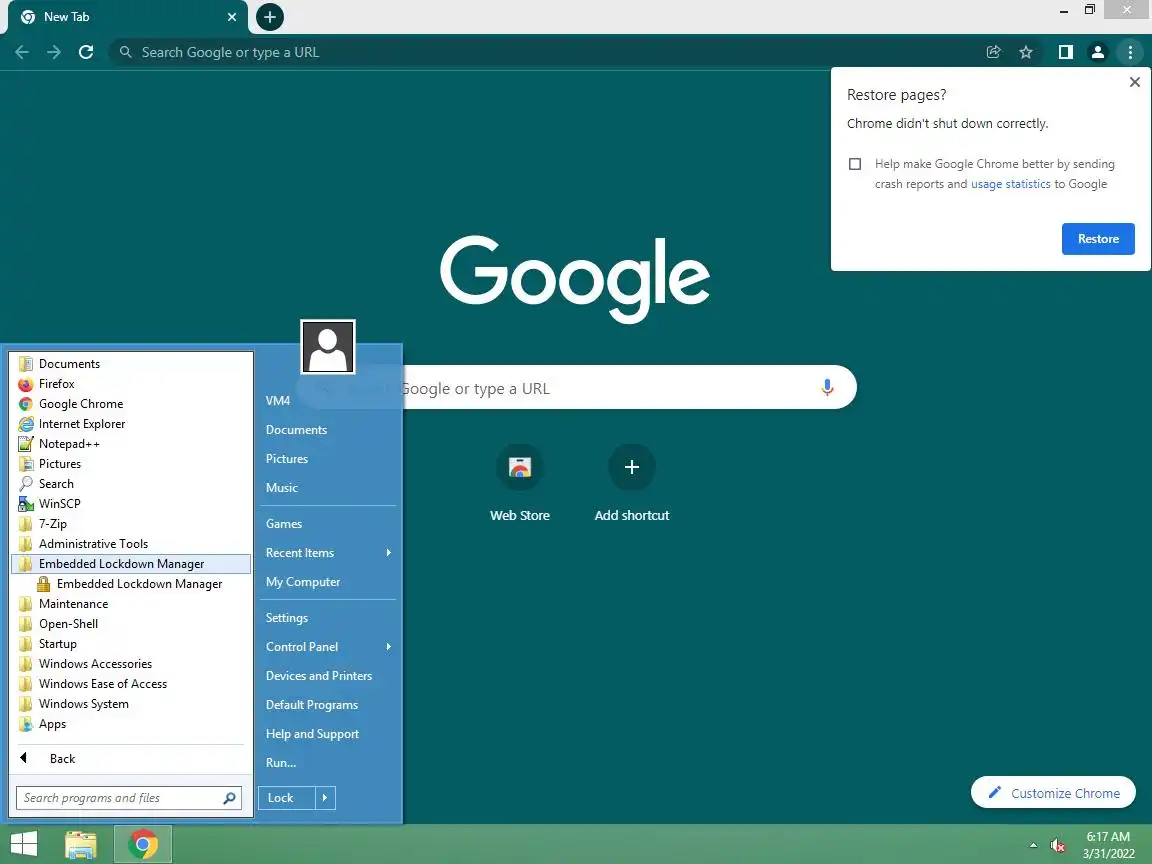Collapse the Embedded Lockdown Manager folder
This screenshot has width=1152, height=864.
(132, 564)
